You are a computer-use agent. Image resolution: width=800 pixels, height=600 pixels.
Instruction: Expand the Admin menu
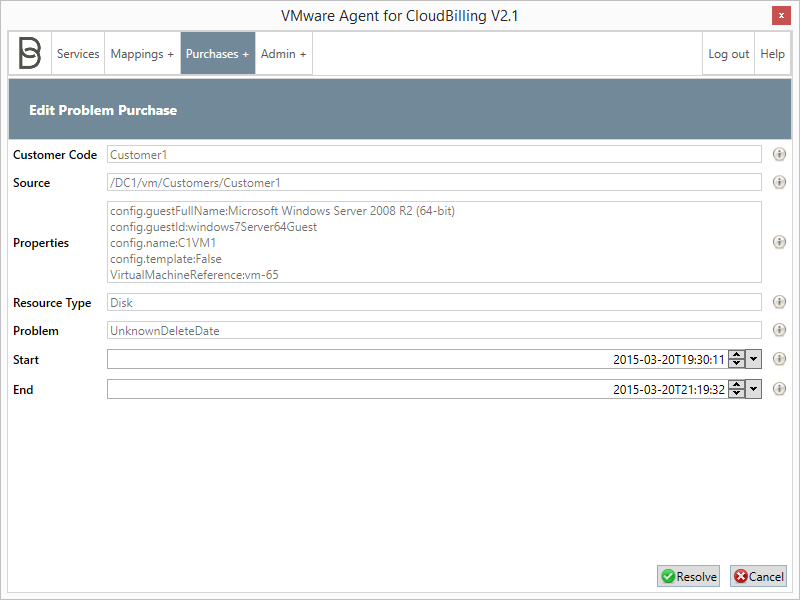282,53
